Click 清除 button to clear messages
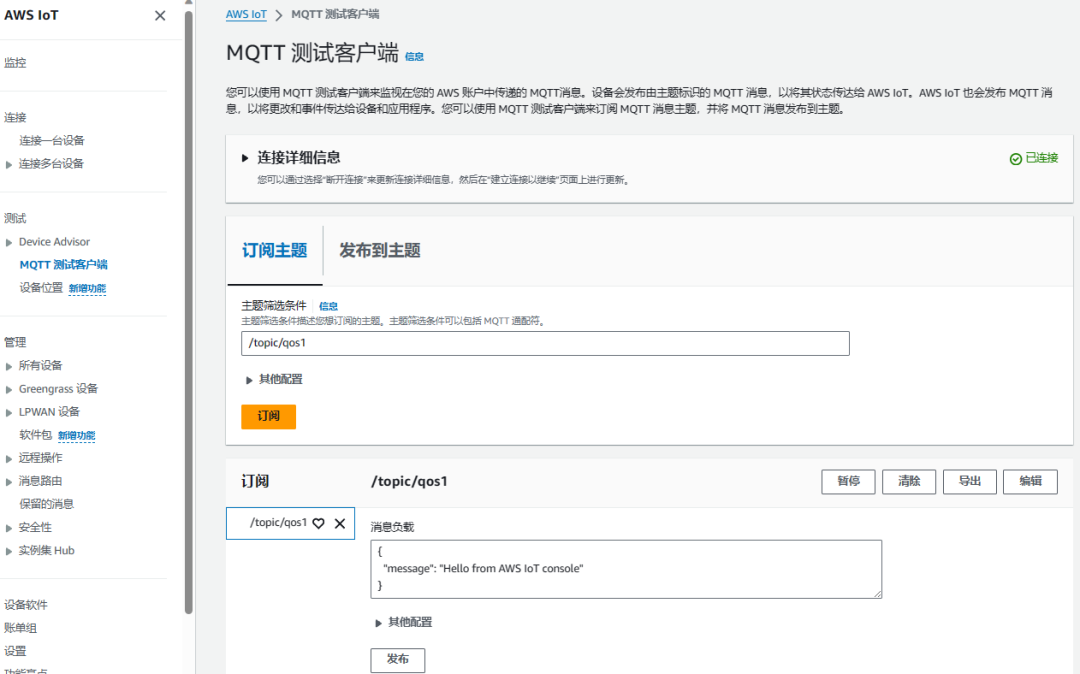The image size is (1080, 674). click(x=909, y=481)
